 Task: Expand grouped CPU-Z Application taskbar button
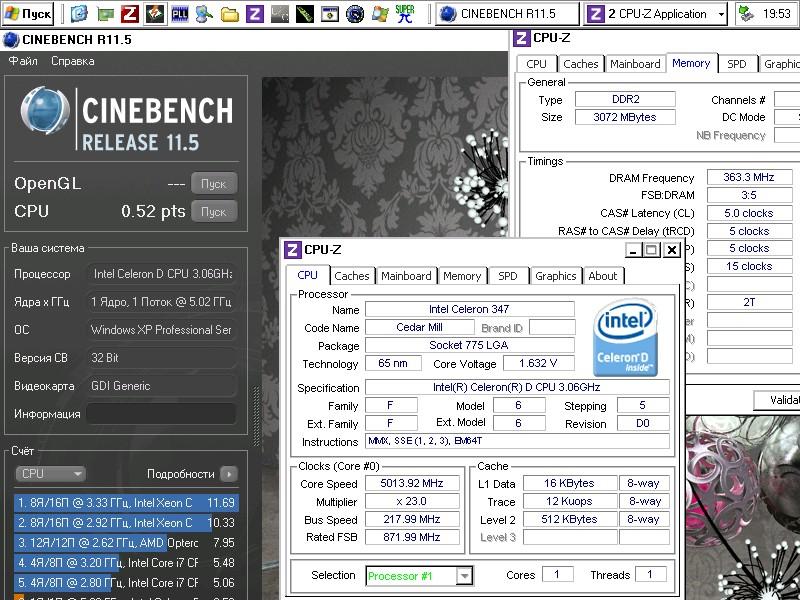coord(657,14)
